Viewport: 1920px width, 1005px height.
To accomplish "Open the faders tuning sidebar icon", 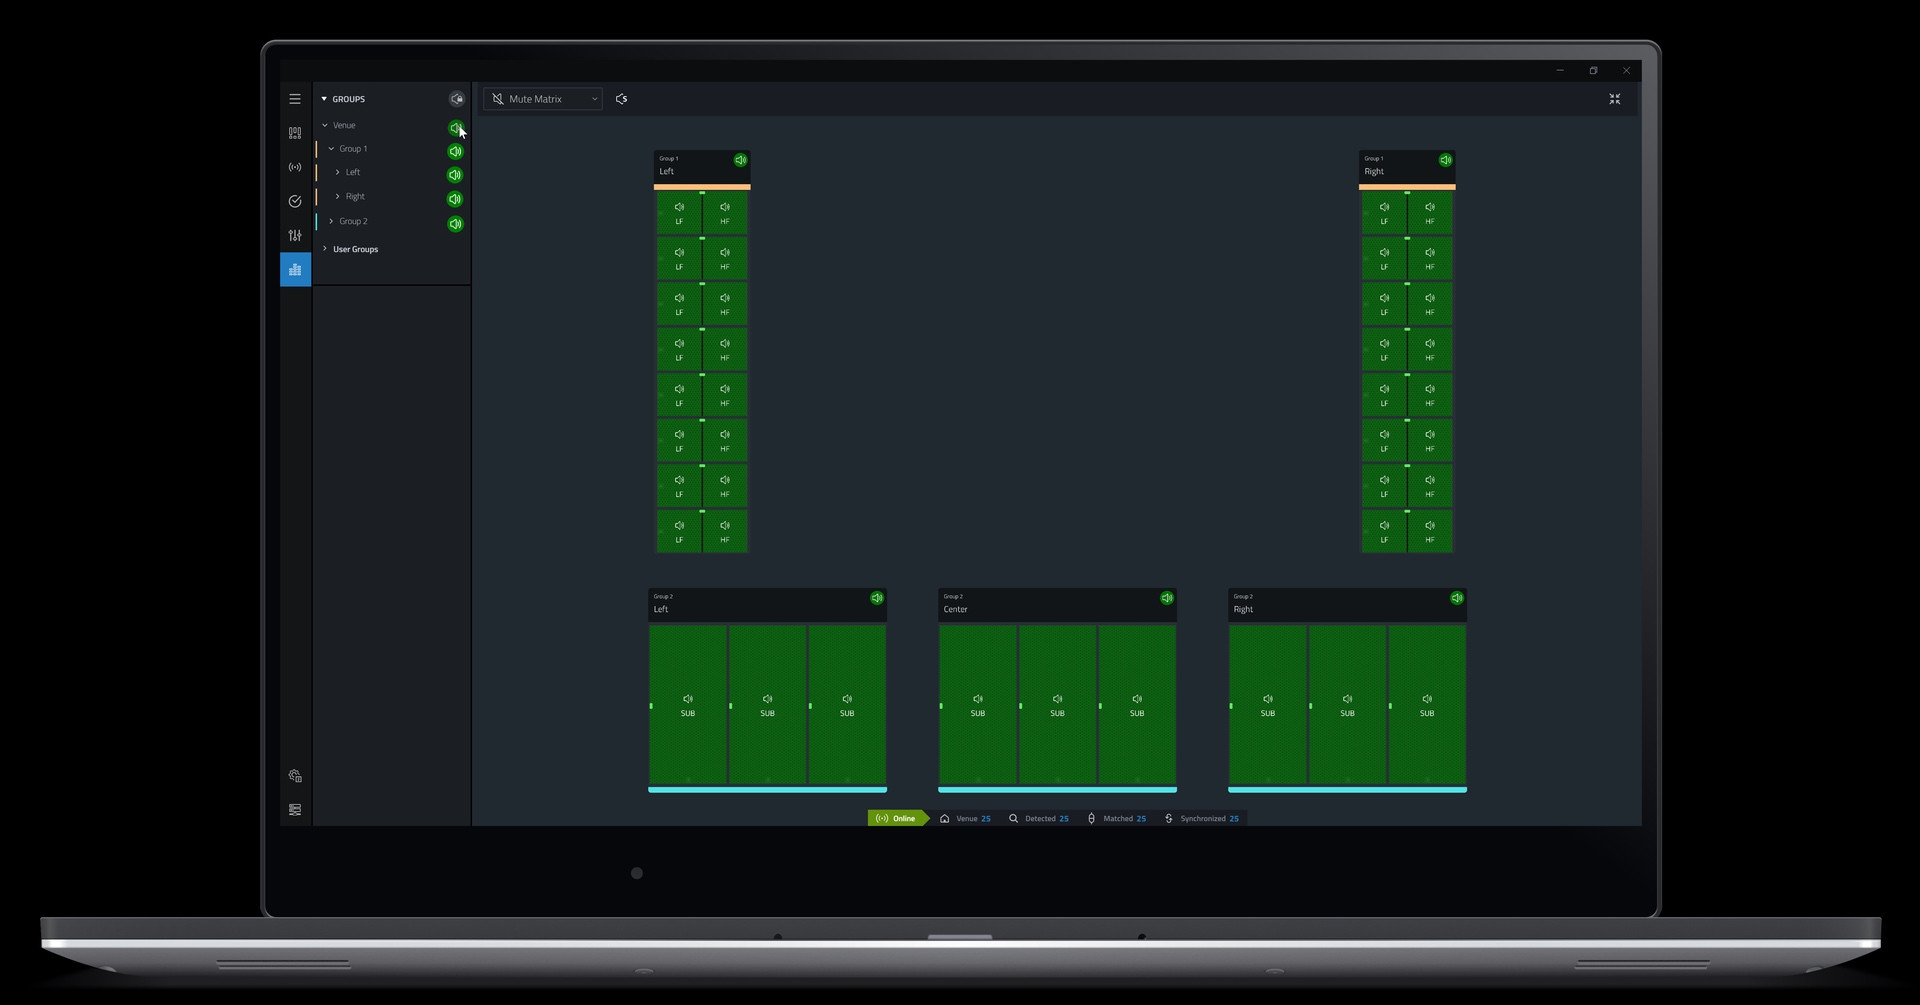I will (295, 235).
